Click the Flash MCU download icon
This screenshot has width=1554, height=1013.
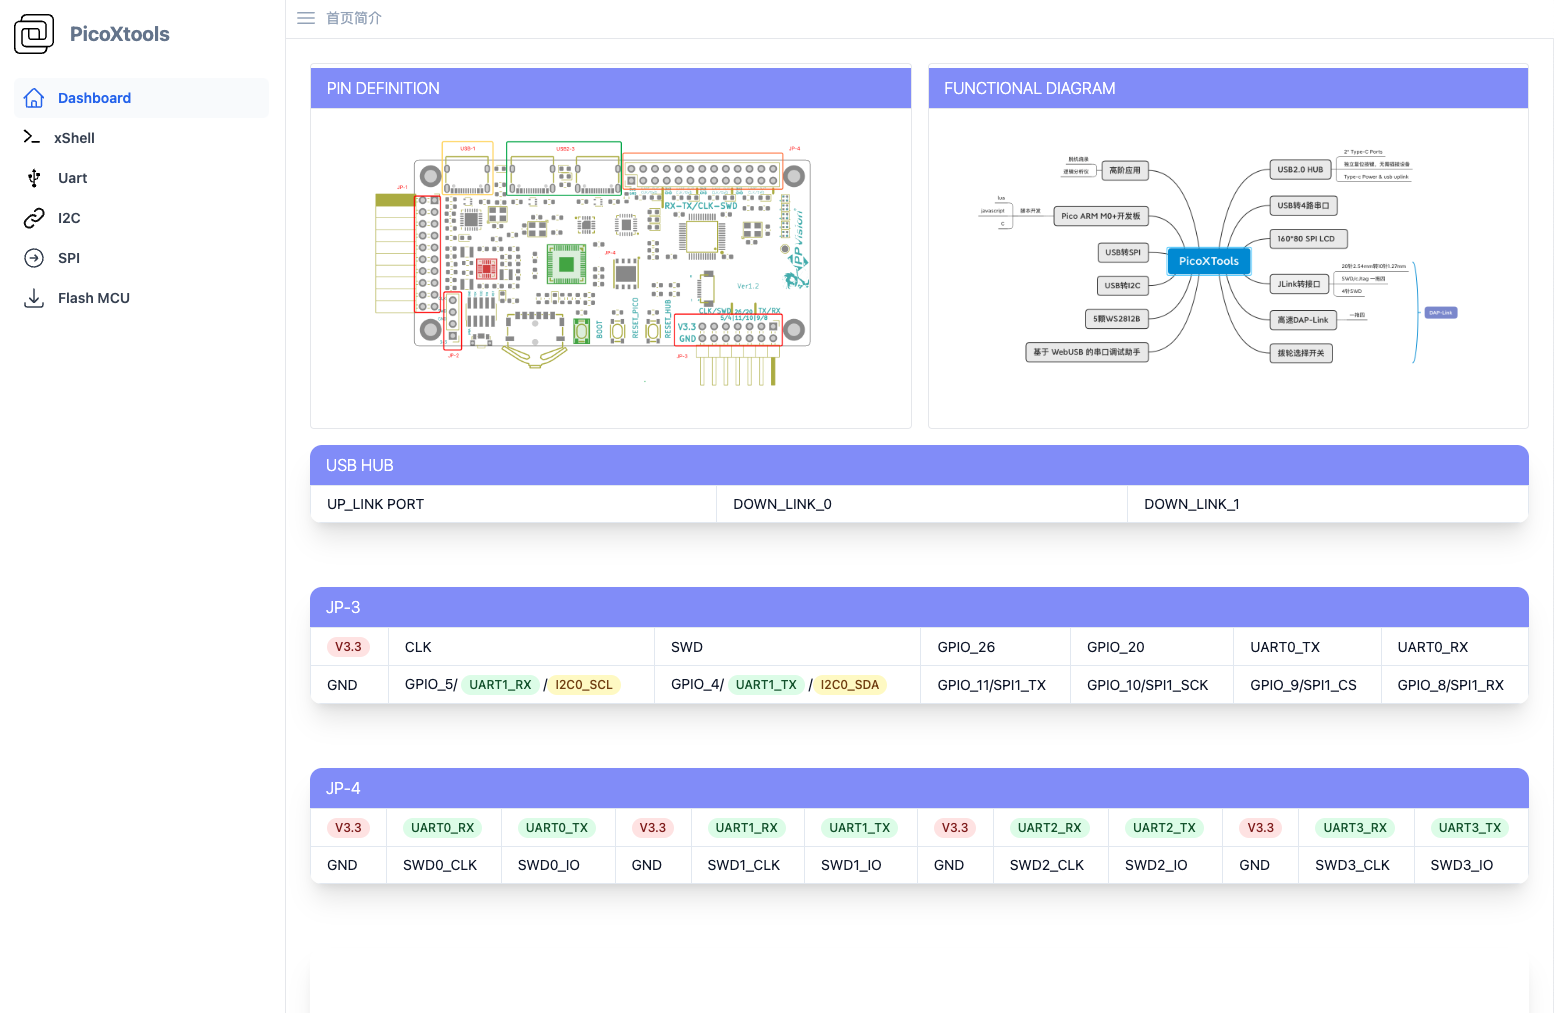coord(34,298)
